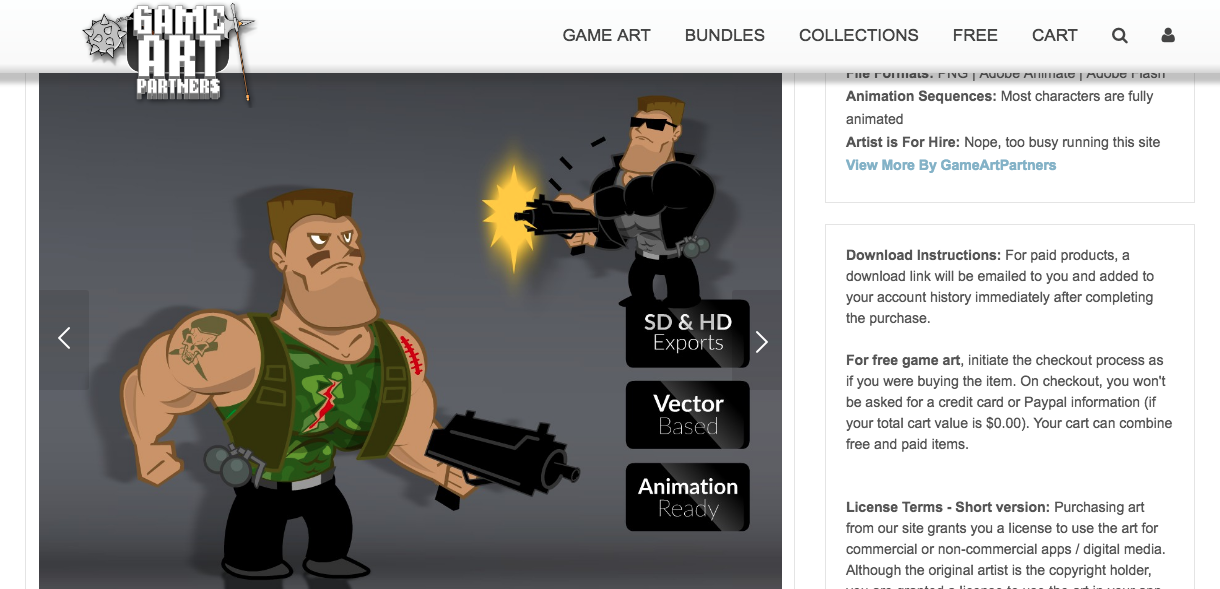
Task: Go to Game Art Partners logo home
Action: [x=168, y=52]
